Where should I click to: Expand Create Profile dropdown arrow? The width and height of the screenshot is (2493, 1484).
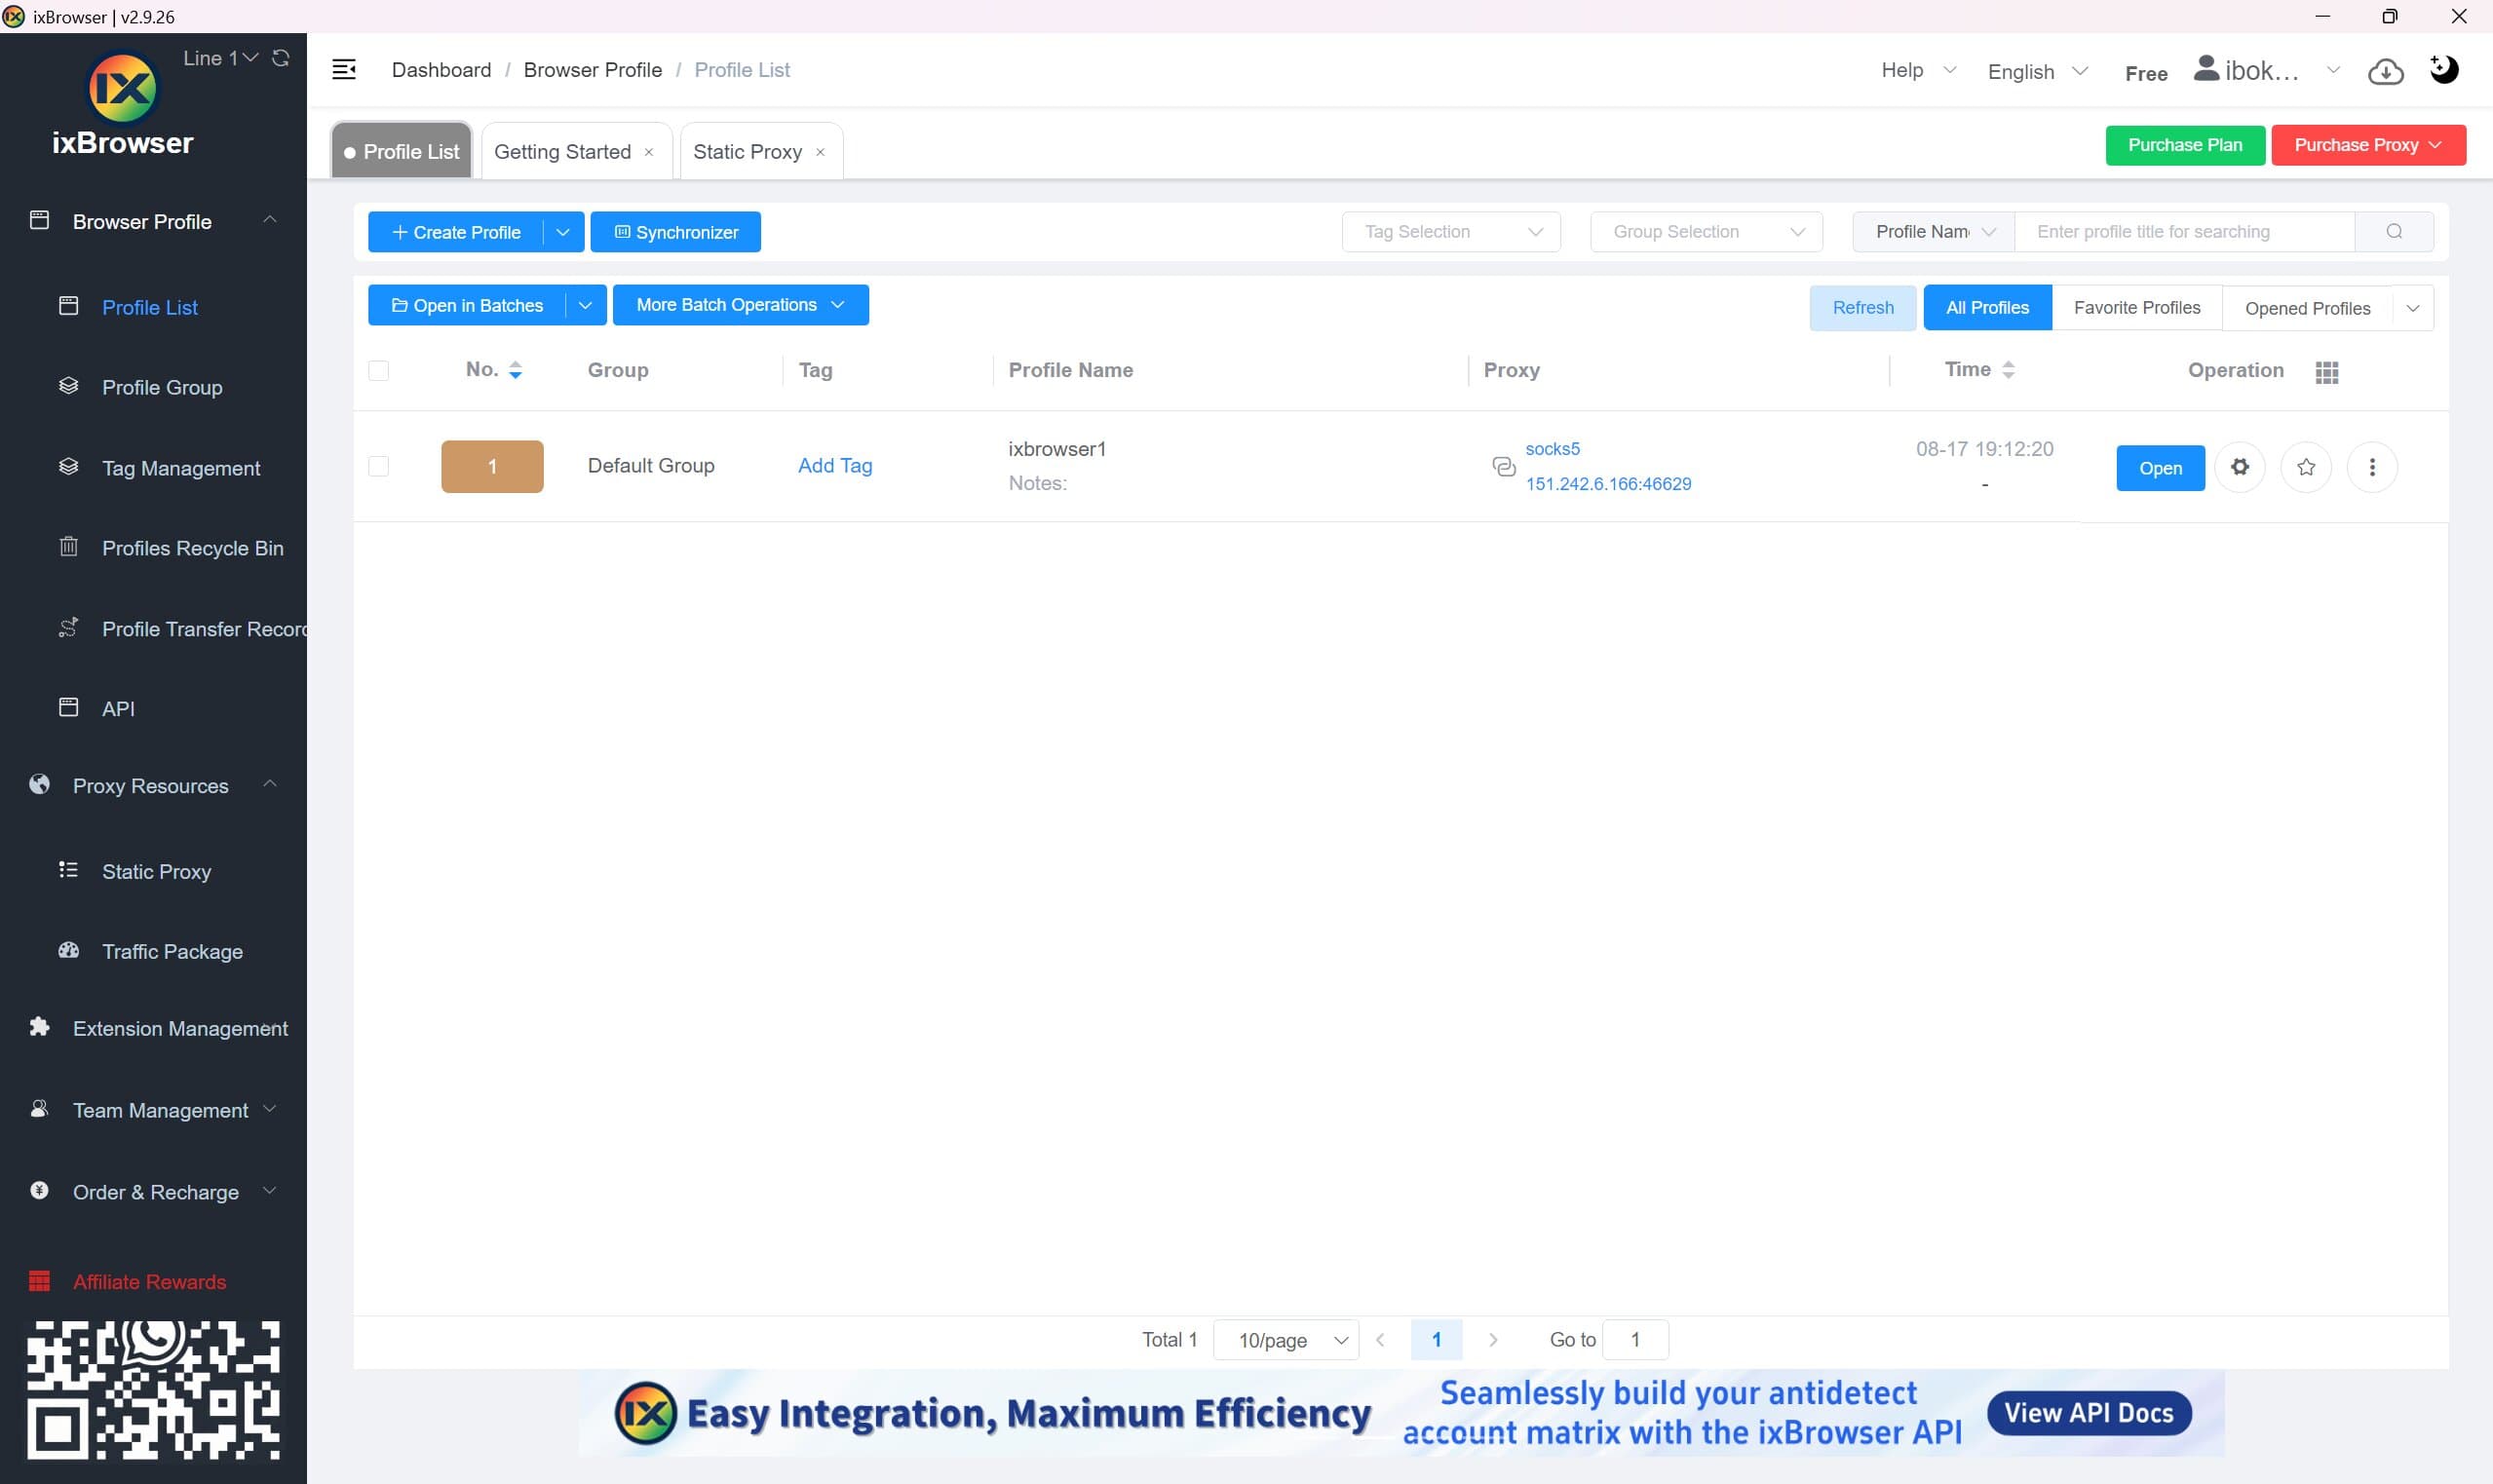(x=563, y=232)
